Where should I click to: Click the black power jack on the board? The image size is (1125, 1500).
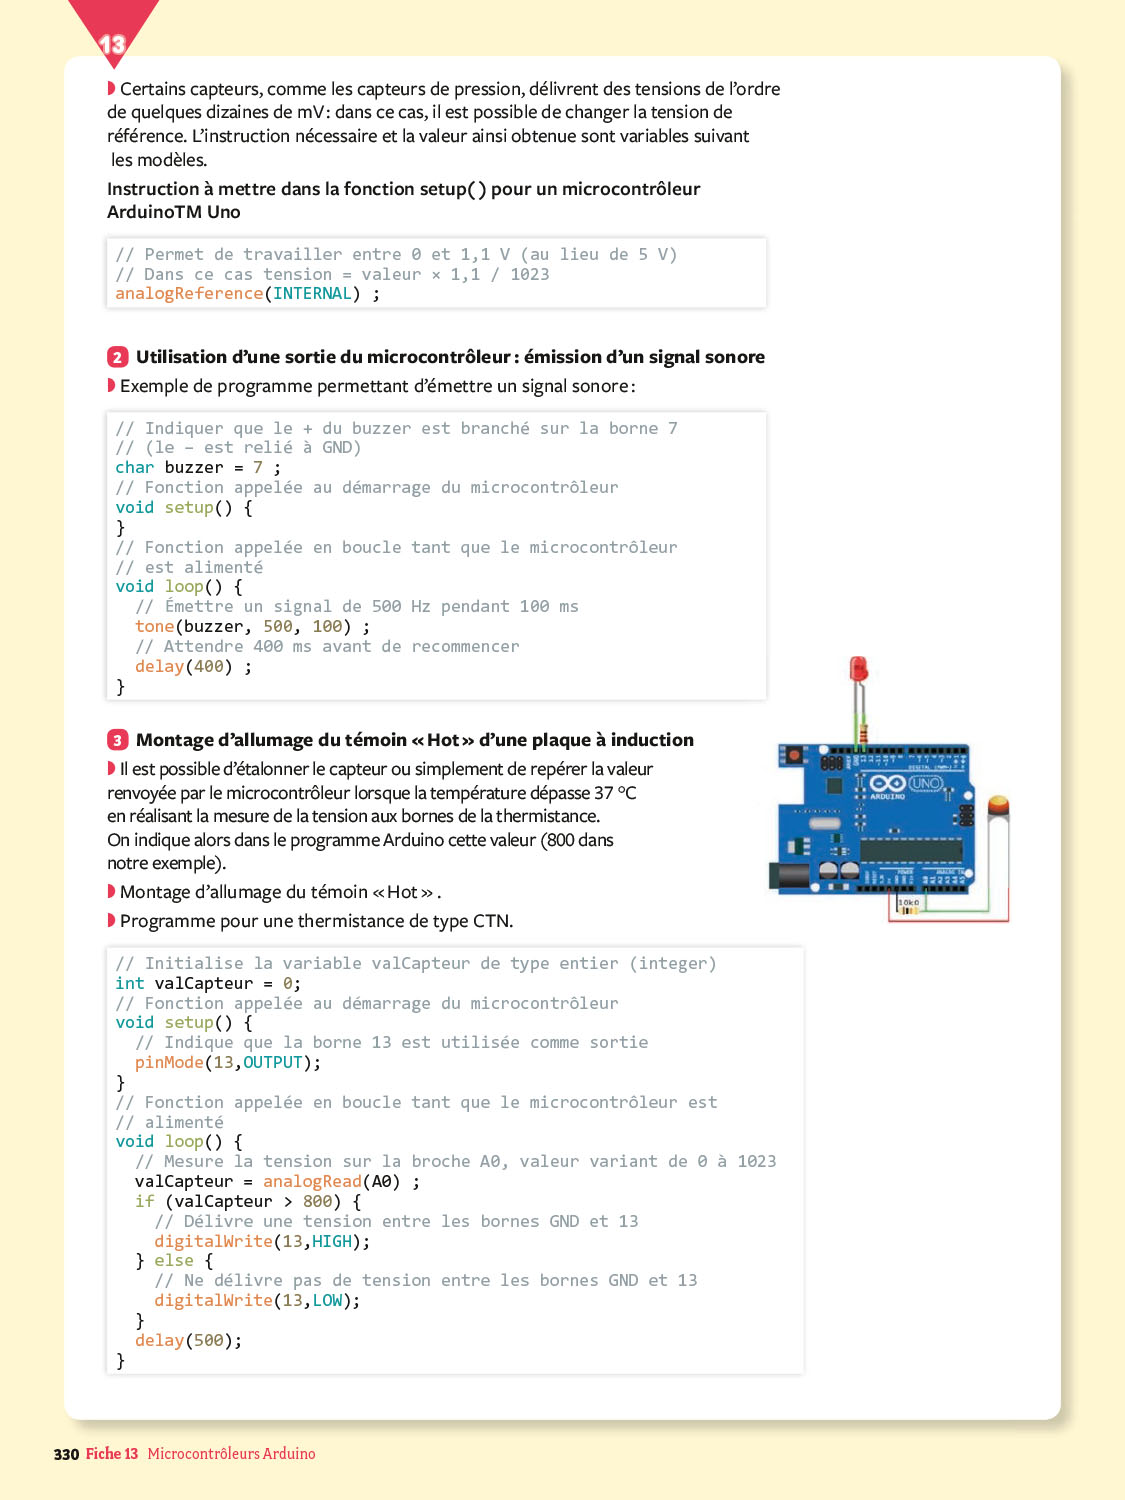[x=787, y=876]
